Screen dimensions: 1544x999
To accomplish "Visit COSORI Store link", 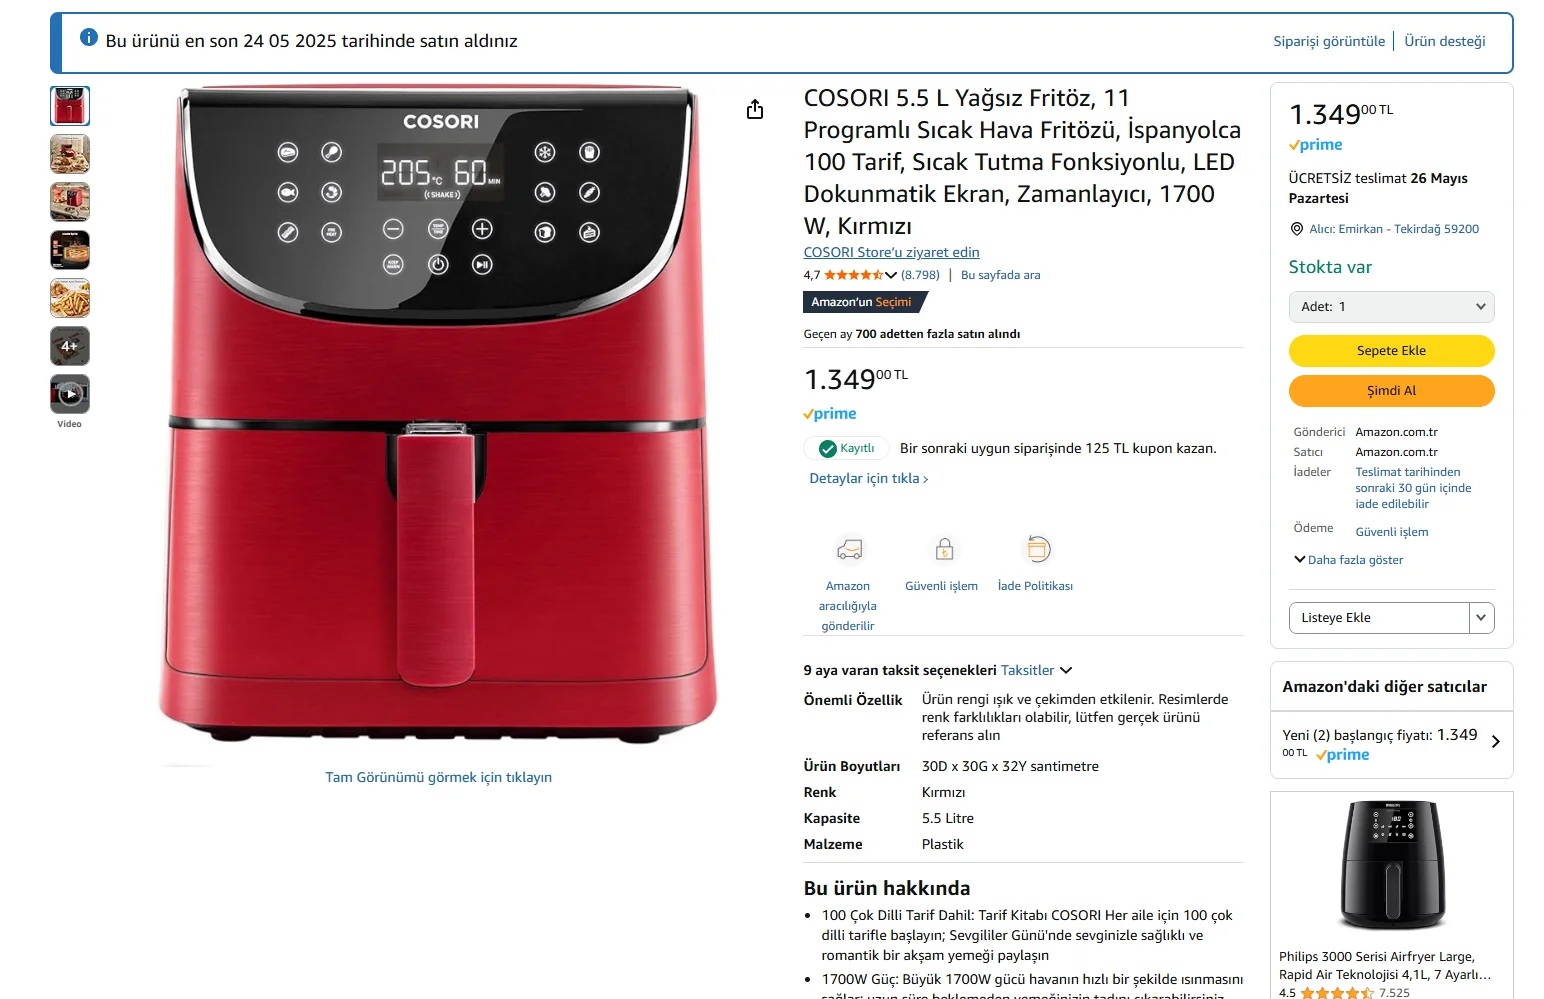I will (x=891, y=253).
